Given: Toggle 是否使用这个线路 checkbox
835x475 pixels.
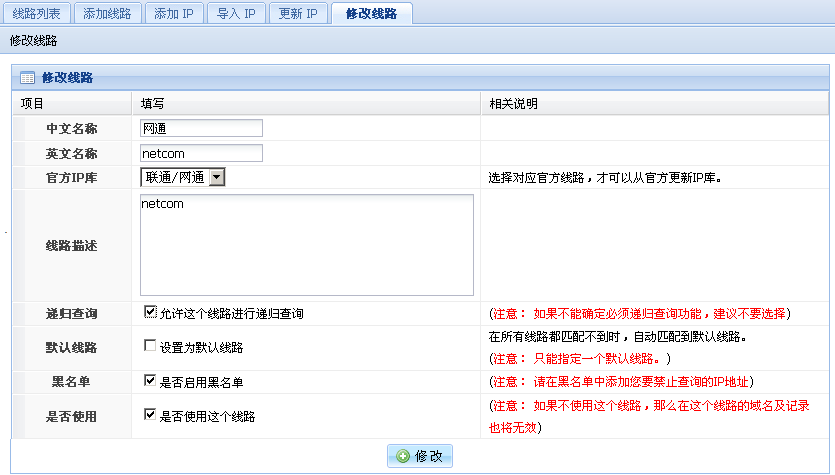Looking at the screenshot, I should [x=150, y=415].
